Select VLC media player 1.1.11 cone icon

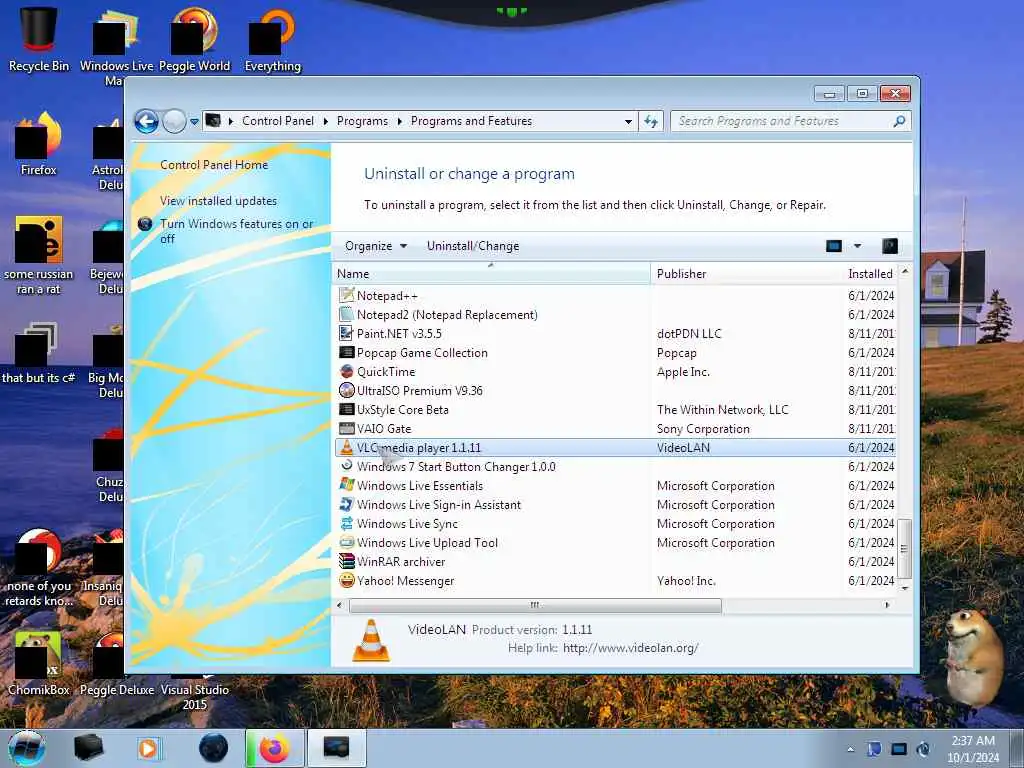pos(347,448)
